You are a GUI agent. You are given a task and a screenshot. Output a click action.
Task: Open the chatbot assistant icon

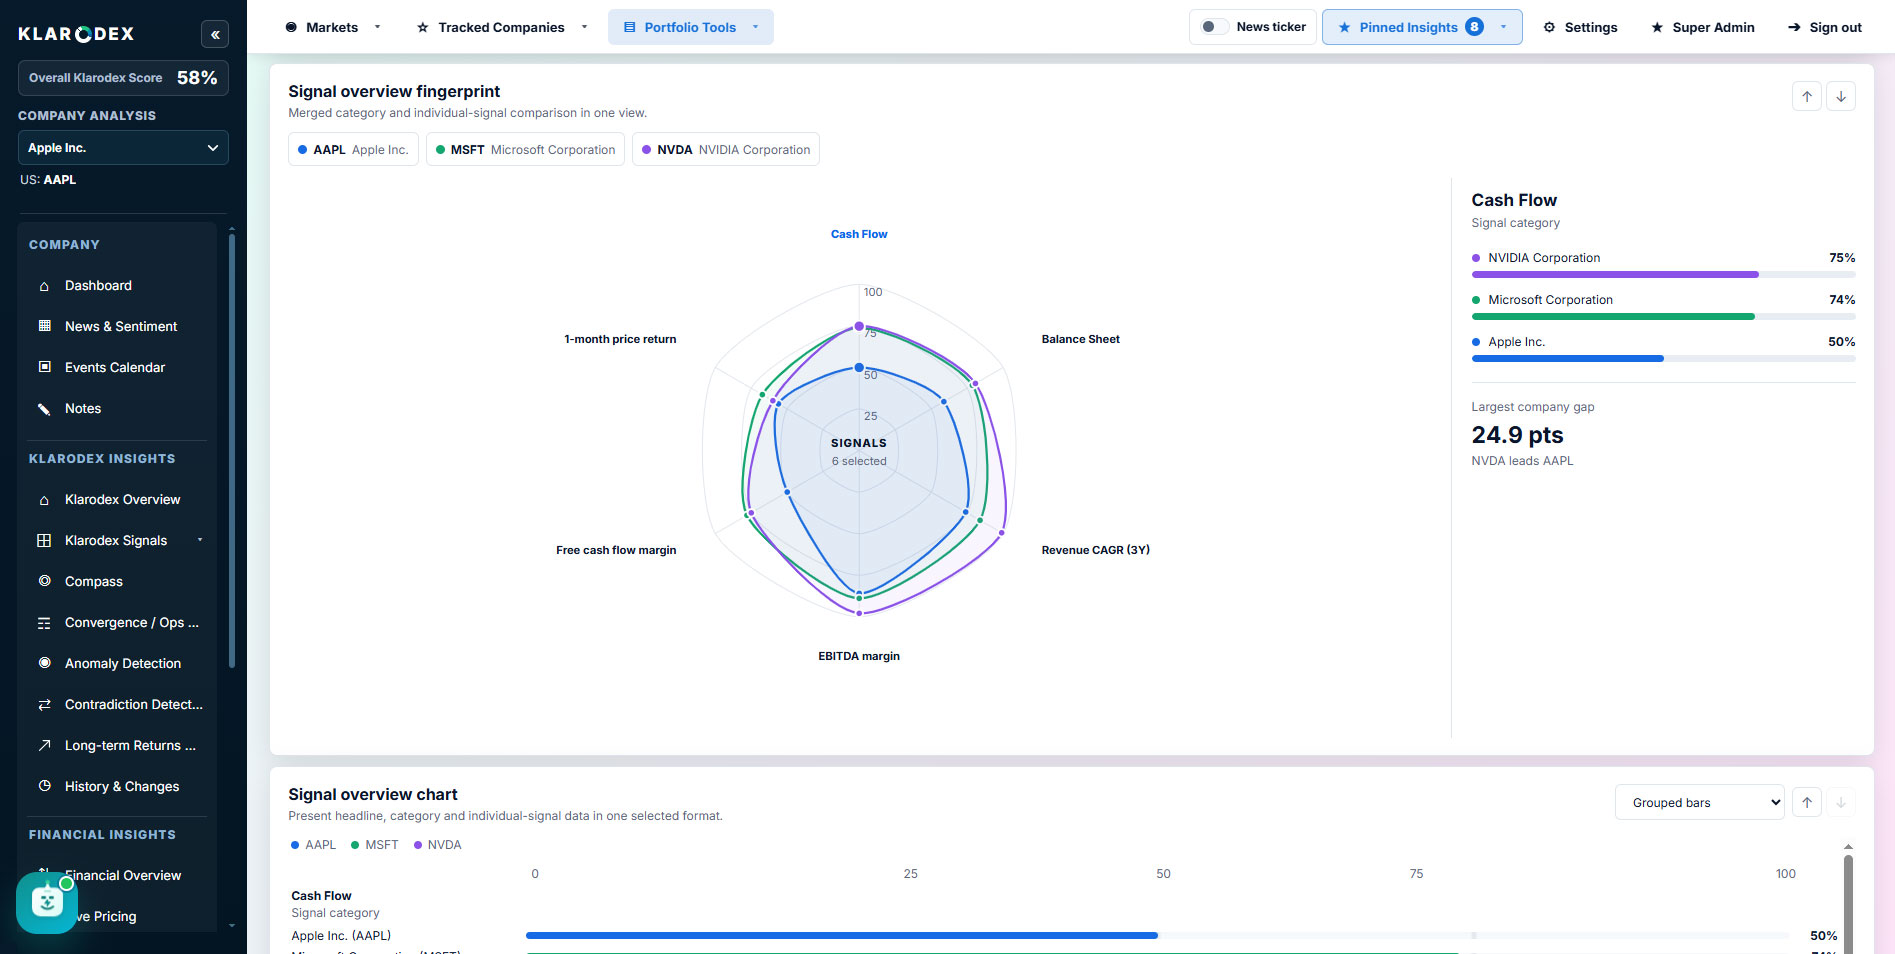(47, 902)
